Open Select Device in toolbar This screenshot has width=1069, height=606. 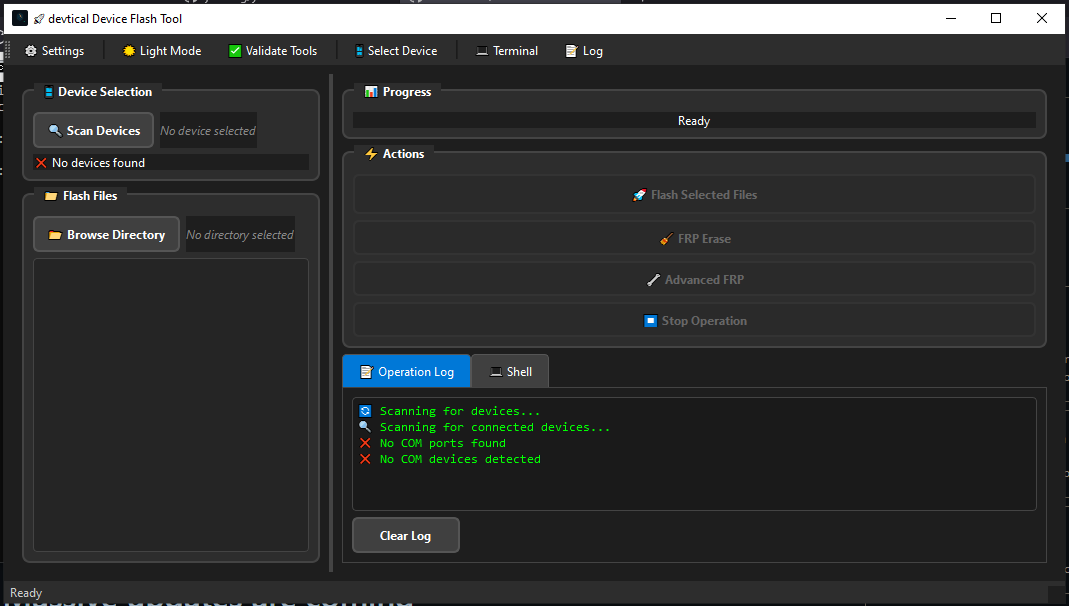[396, 50]
